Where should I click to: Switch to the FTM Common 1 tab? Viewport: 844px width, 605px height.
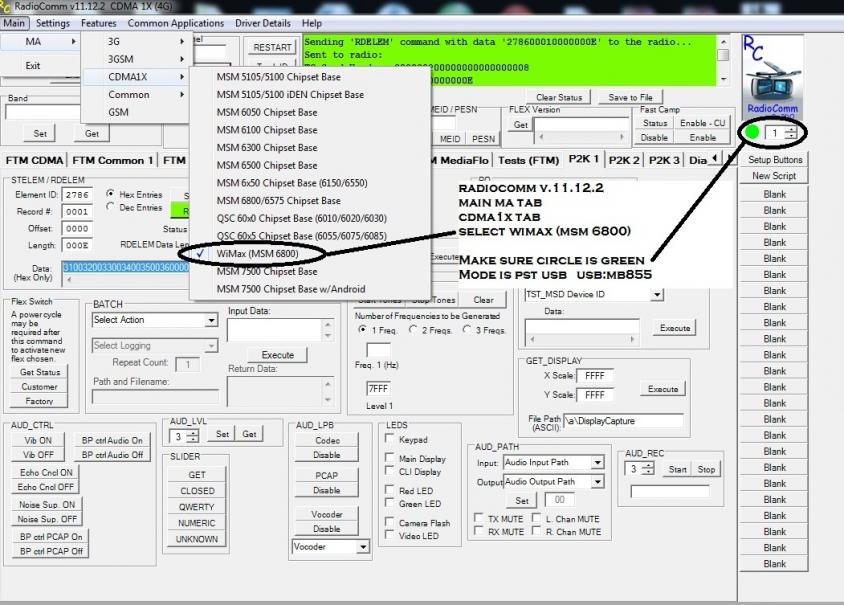(112, 160)
